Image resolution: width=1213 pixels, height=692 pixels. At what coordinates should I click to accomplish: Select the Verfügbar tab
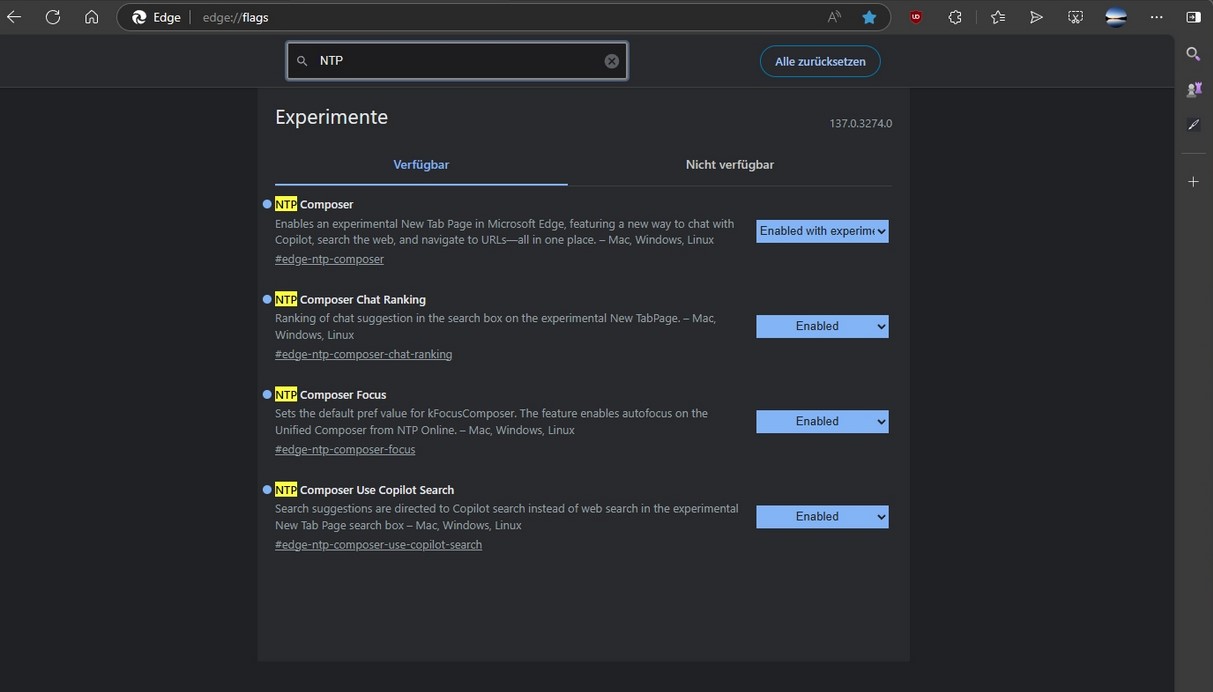point(421,165)
